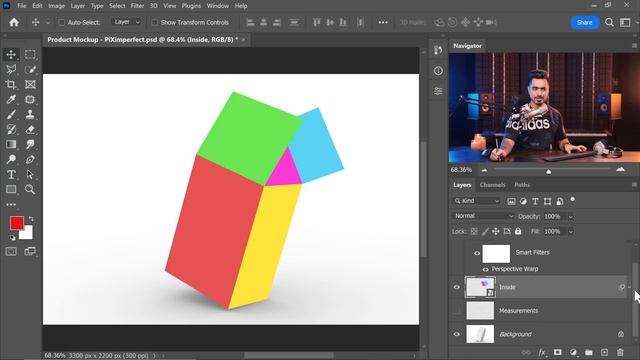Select the Dodge tool
The height and width of the screenshot is (360, 640).
(x=11, y=160)
